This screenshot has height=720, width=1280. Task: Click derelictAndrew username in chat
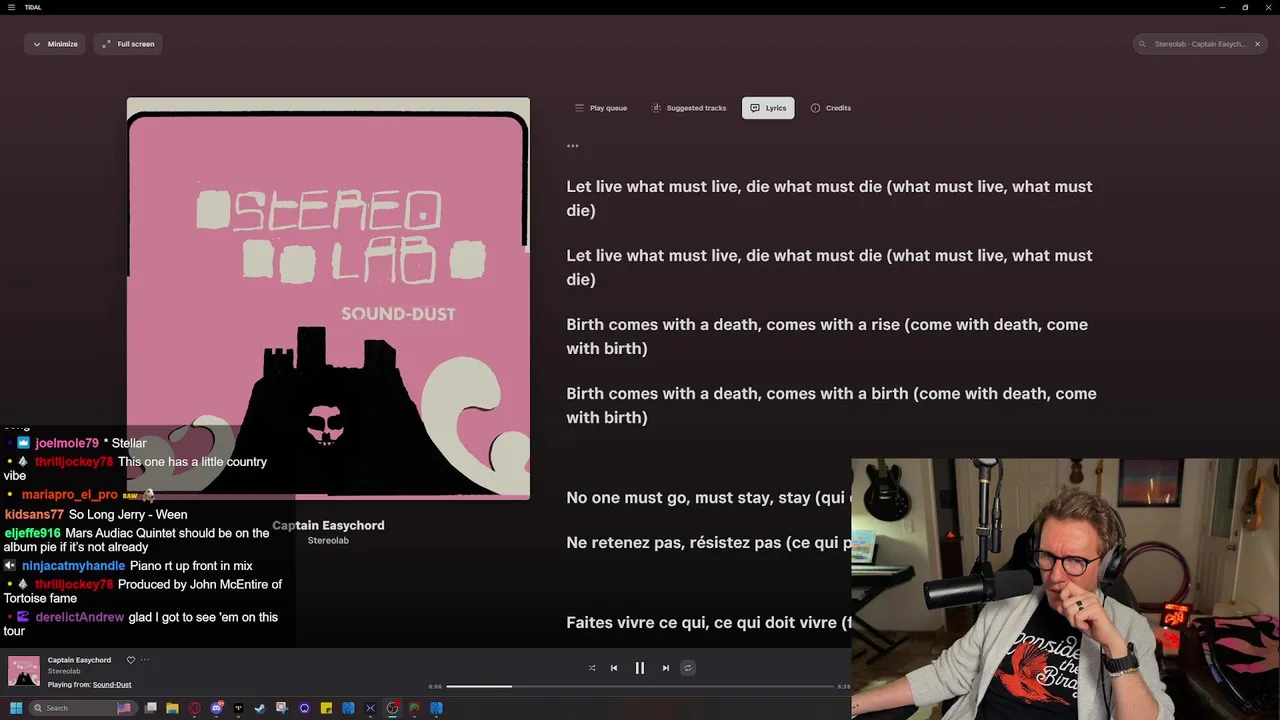point(80,617)
